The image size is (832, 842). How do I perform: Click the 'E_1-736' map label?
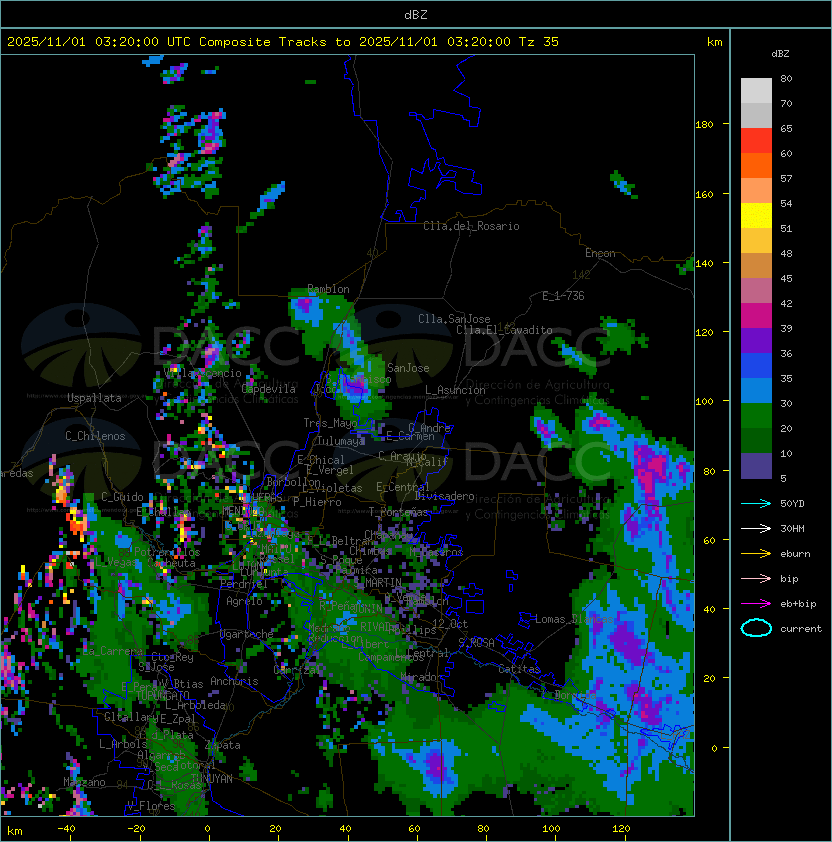(563, 296)
